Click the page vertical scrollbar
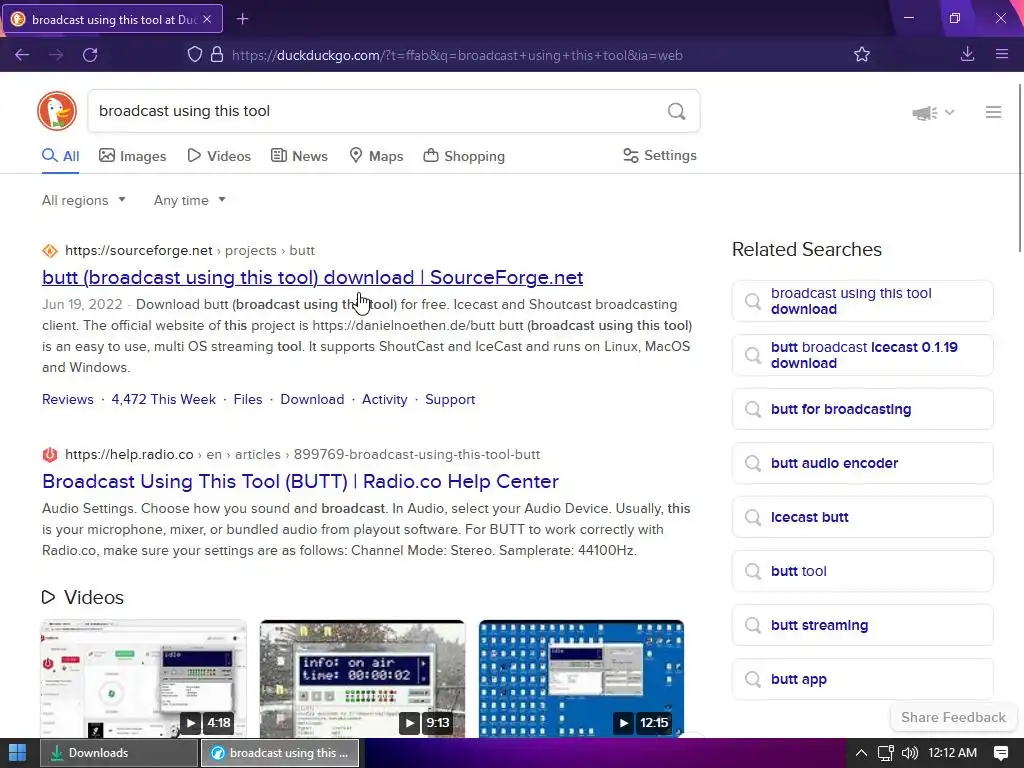1024x768 pixels. click(x=1020, y=167)
